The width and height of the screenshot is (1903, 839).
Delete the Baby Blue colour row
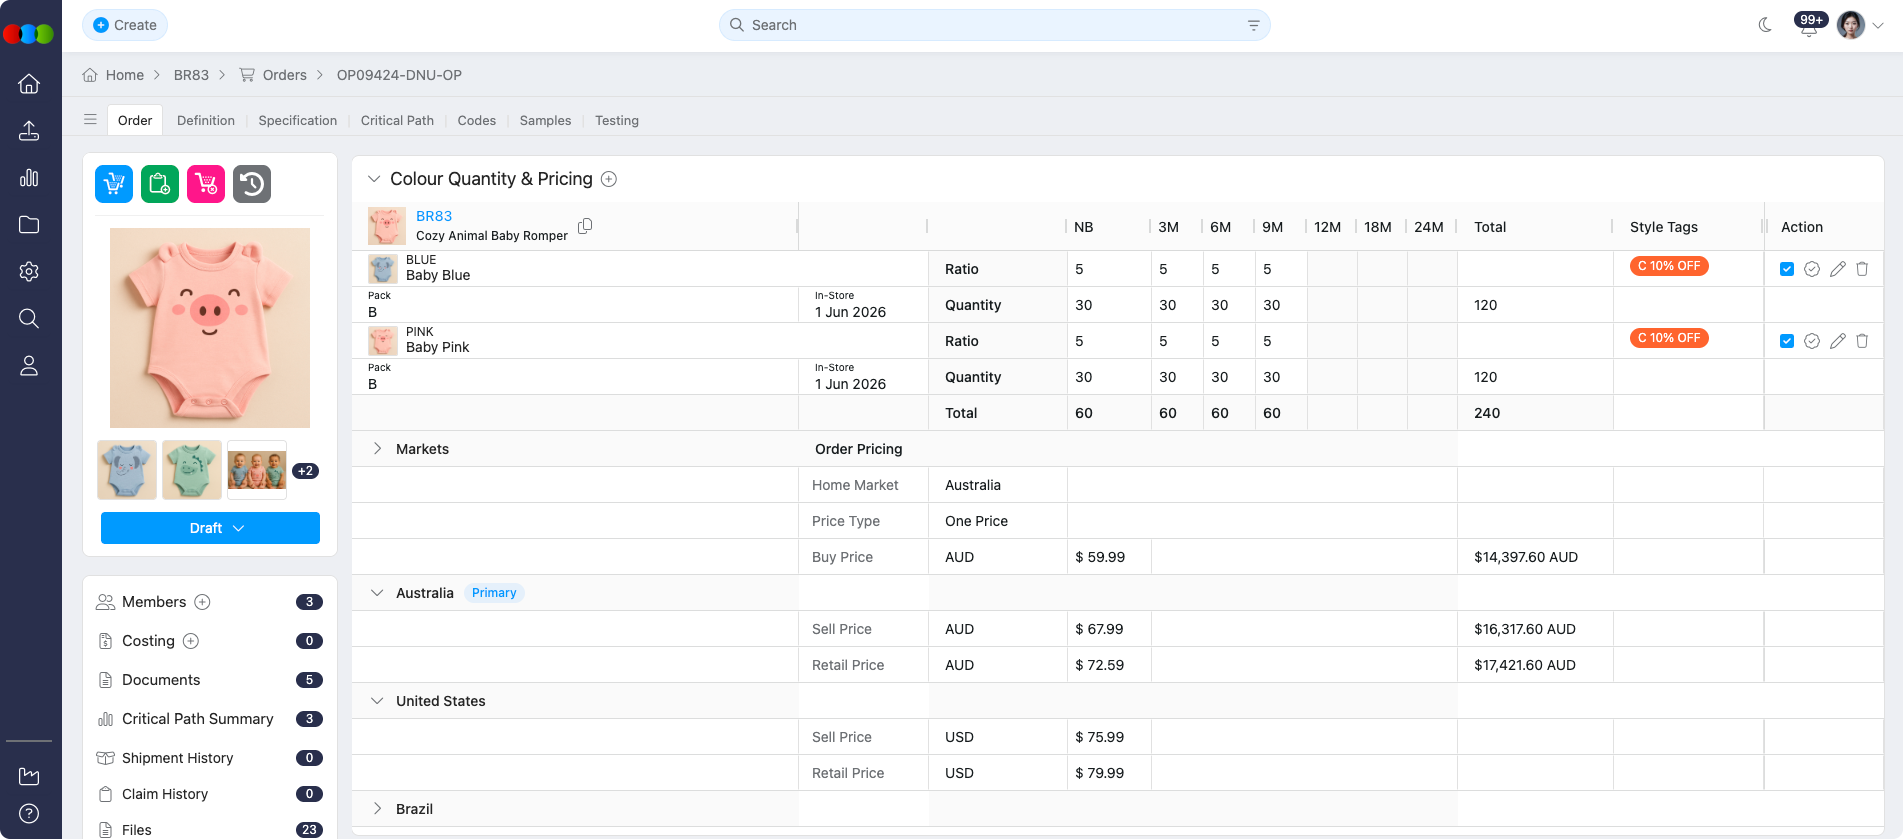coord(1862,269)
